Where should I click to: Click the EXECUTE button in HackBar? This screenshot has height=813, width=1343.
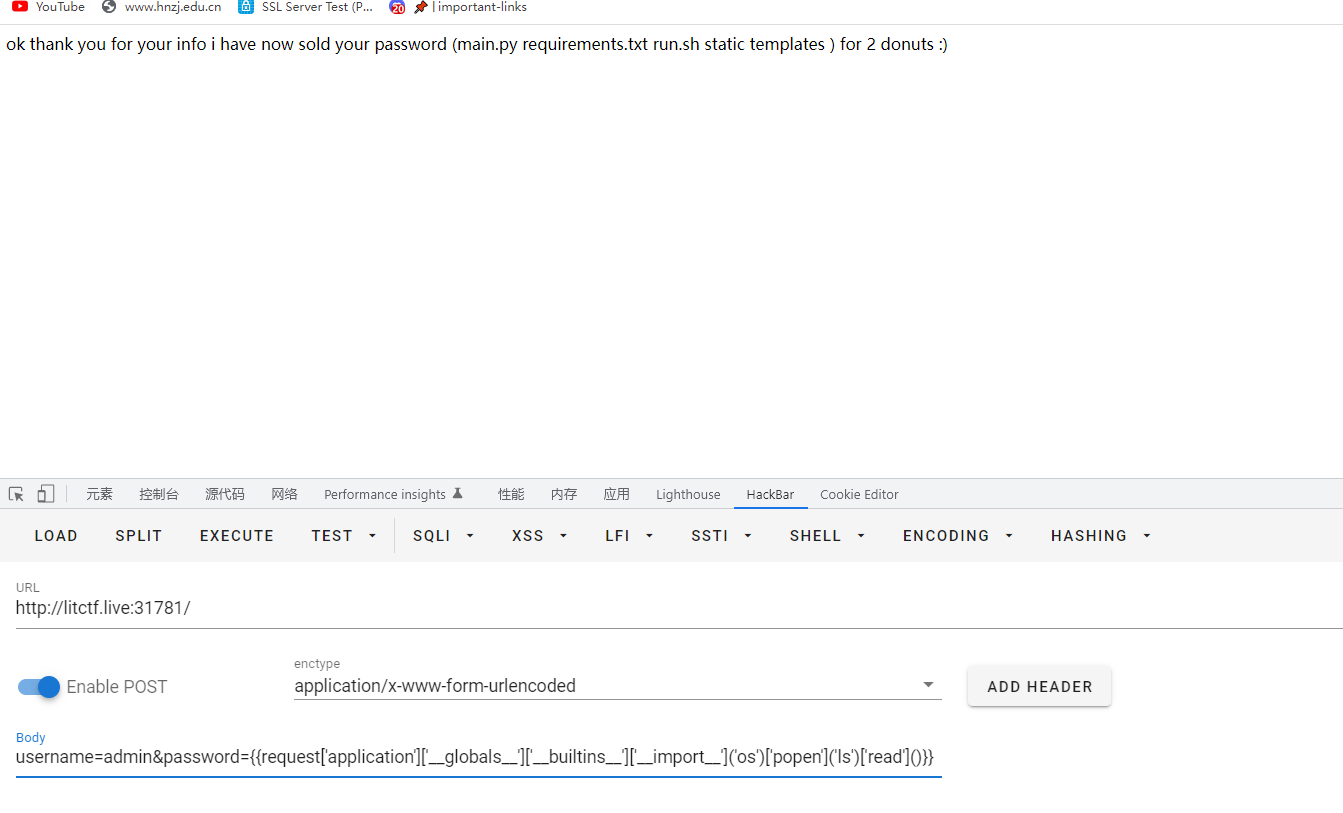tap(237, 536)
